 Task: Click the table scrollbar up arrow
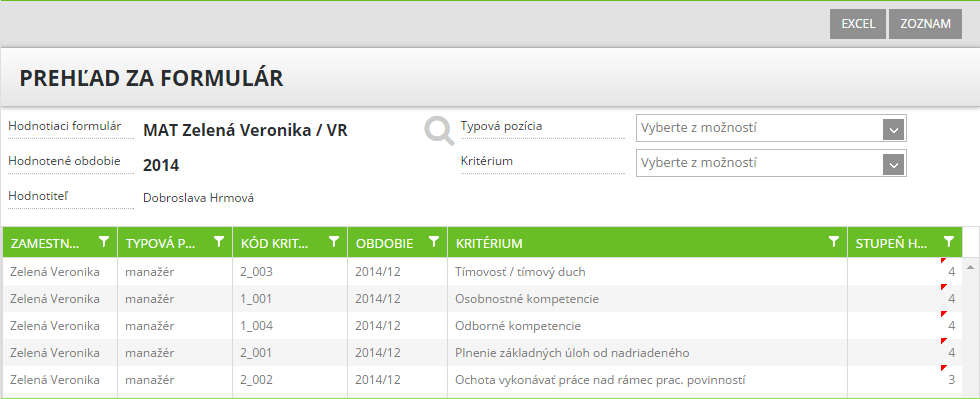pyautogui.click(x=971, y=267)
